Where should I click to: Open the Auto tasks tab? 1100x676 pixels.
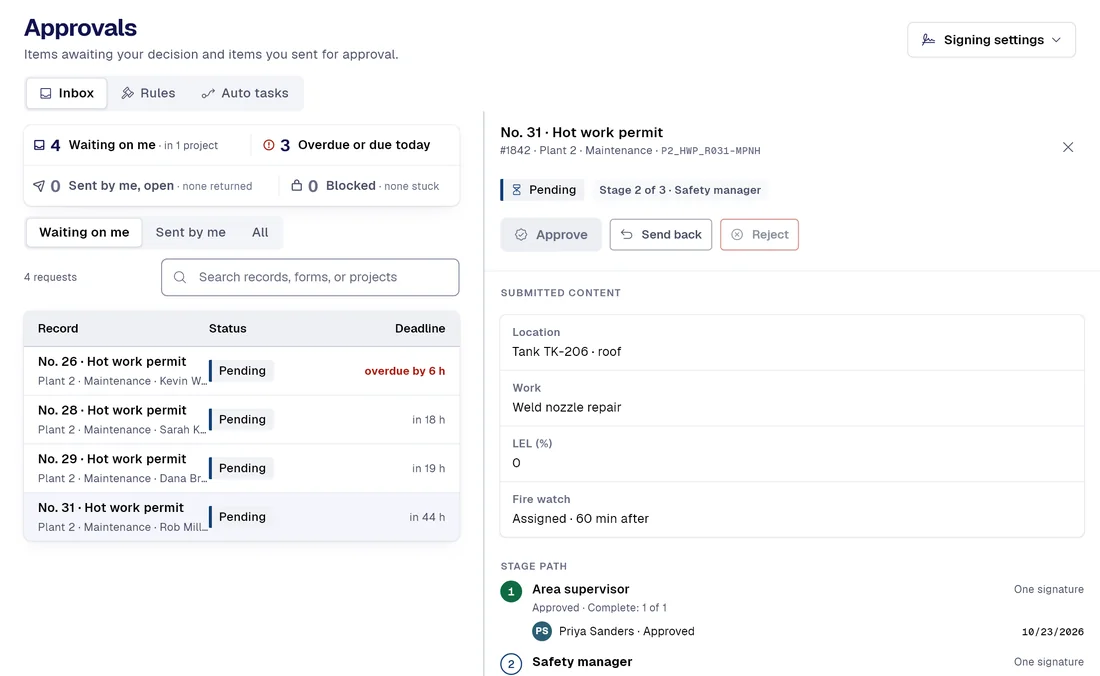(x=245, y=93)
